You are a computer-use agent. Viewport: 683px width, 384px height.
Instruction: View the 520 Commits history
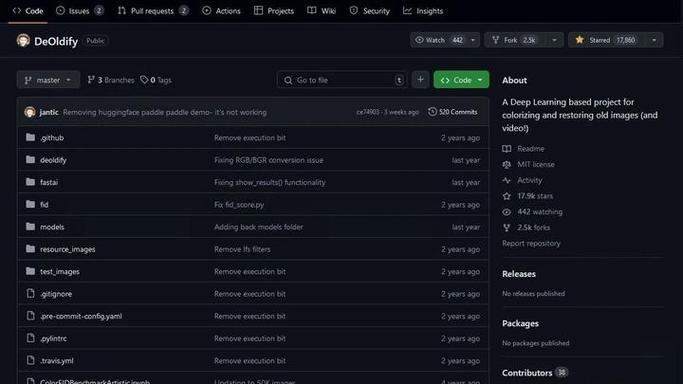tap(453, 112)
